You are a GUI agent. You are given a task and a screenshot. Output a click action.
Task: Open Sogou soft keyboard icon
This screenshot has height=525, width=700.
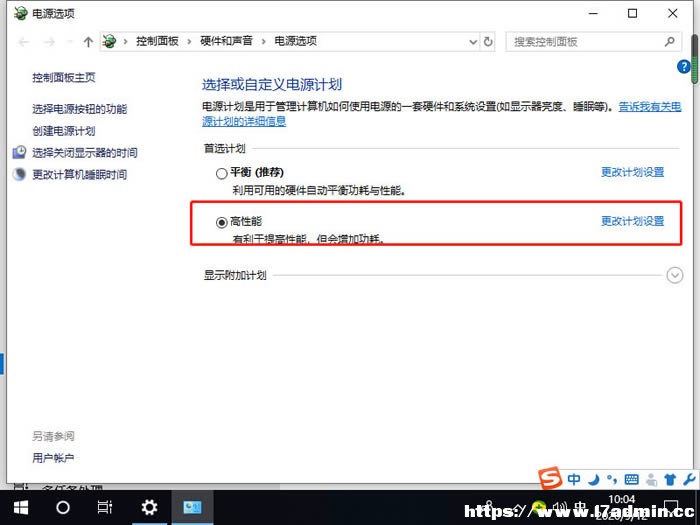(632, 479)
